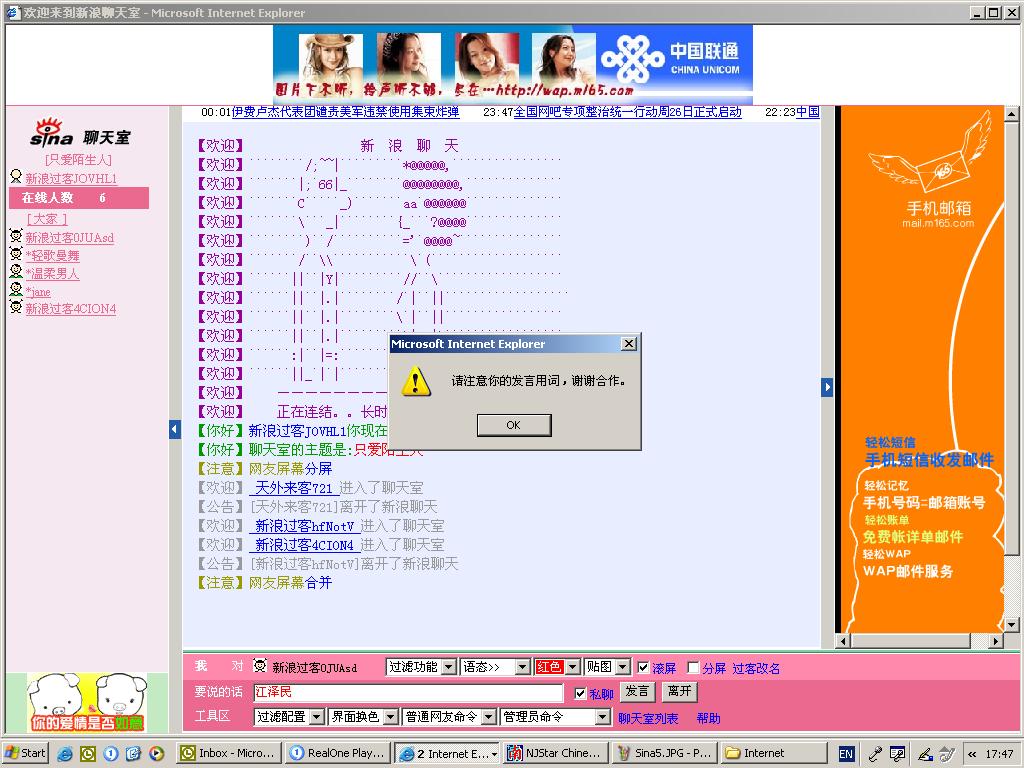Click the Sina eye logo

tap(51, 133)
